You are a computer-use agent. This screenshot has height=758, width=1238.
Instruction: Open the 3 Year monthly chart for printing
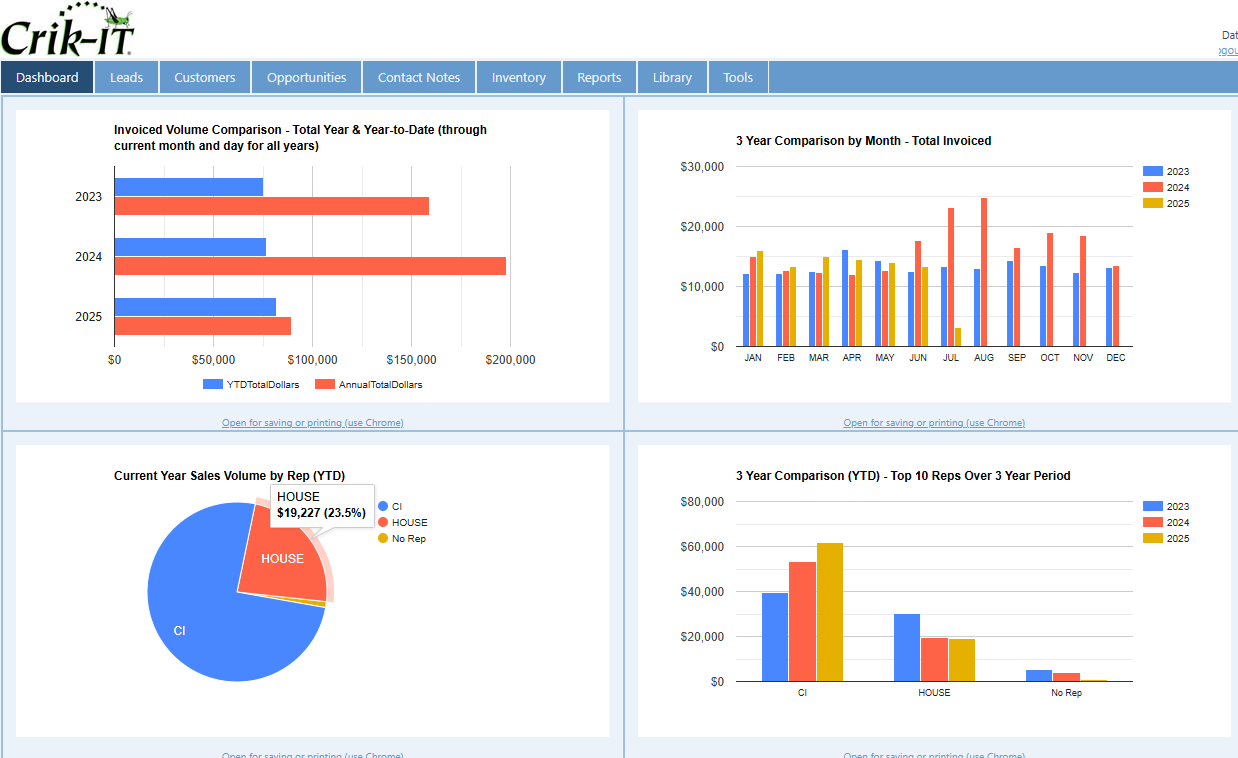click(933, 423)
